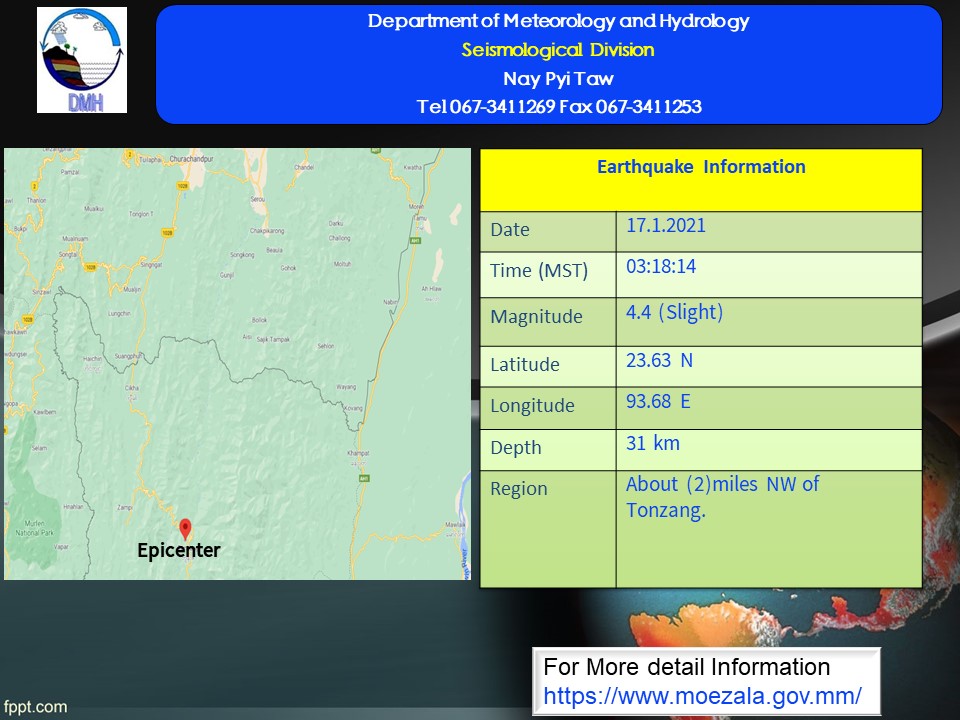Click the "Time (MST)" label cell
Screen dimensions: 960x720
[x=548, y=275]
